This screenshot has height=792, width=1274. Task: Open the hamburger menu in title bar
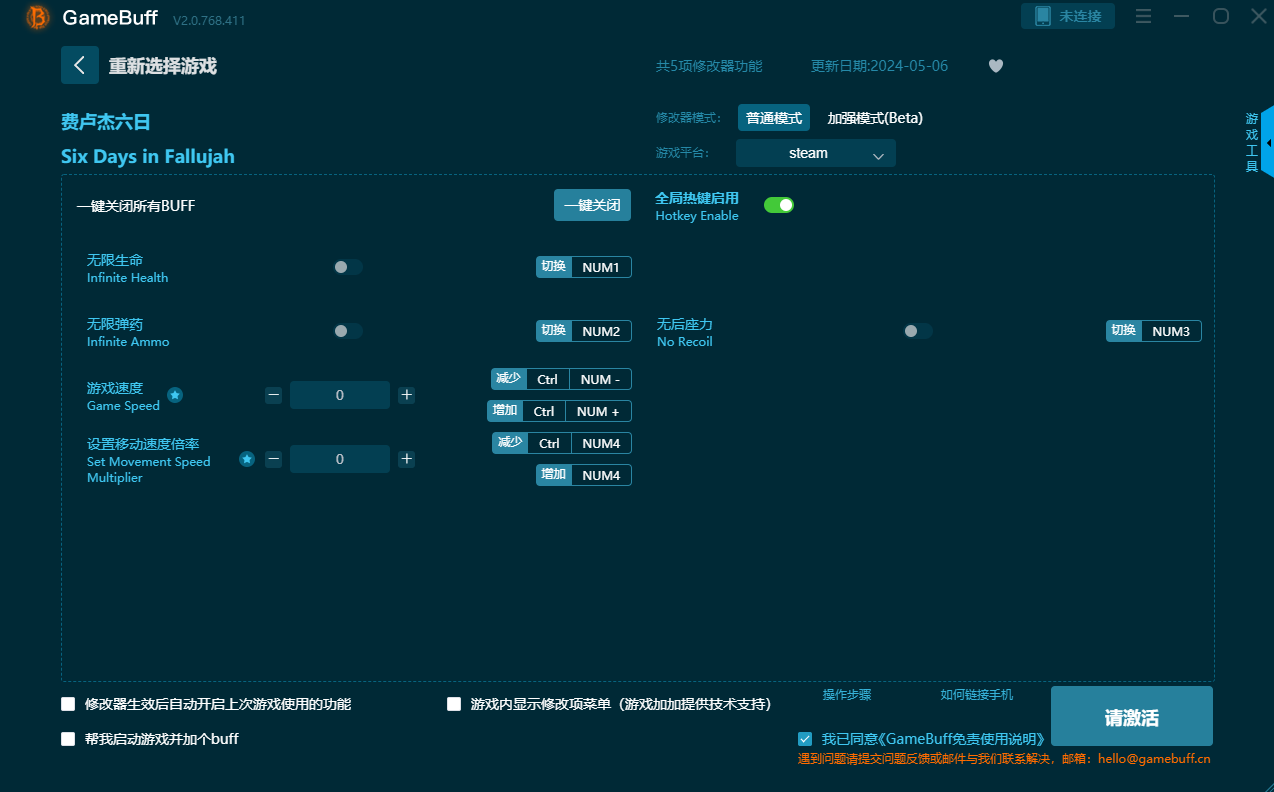click(x=1143, y=16)
